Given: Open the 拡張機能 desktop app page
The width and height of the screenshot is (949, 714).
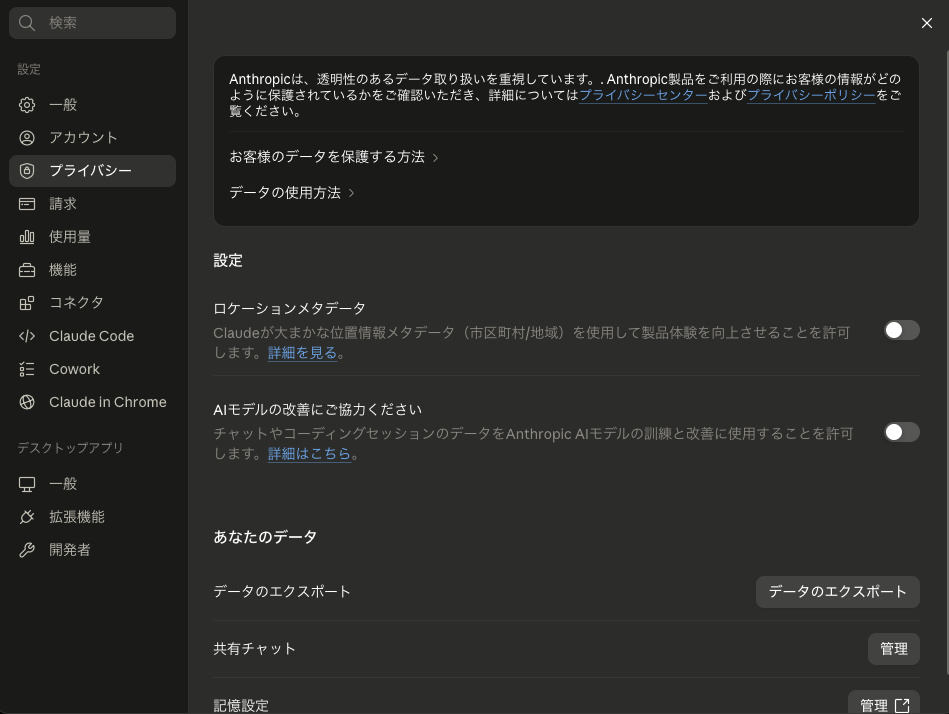Looking at the screenshot, I should (92, 517).
